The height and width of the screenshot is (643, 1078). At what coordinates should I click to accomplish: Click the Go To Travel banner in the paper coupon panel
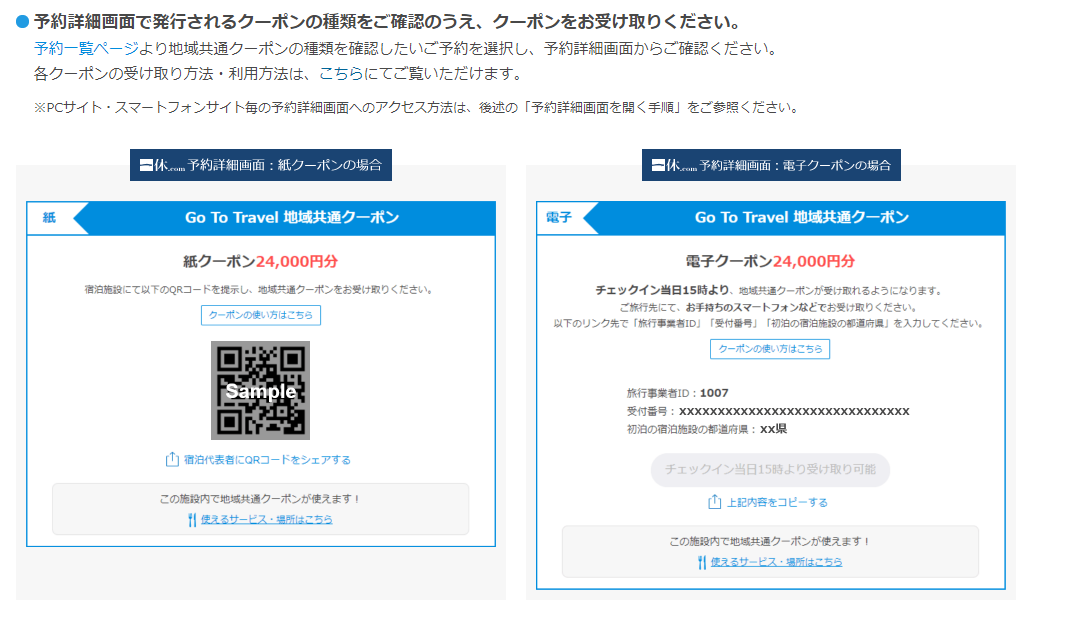(292, 218)
